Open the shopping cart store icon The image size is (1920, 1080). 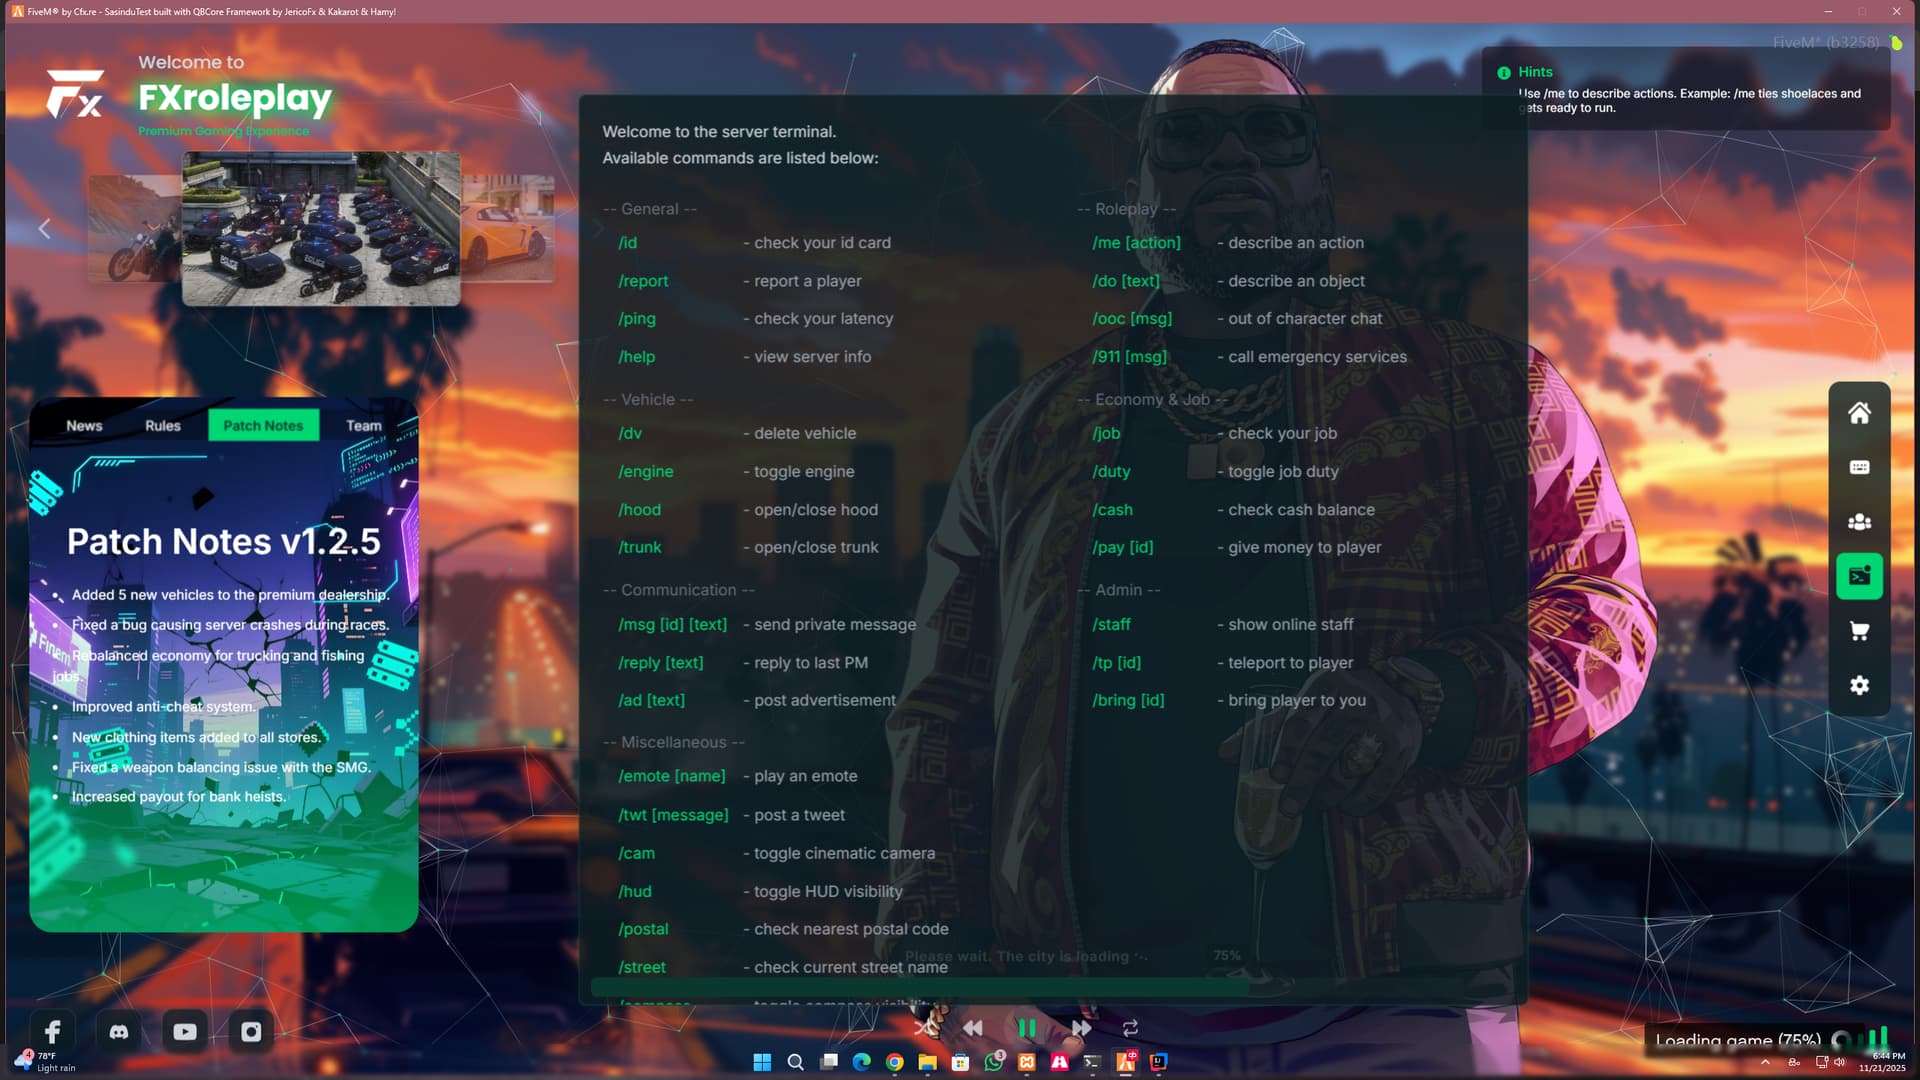tap(1859, 631)
